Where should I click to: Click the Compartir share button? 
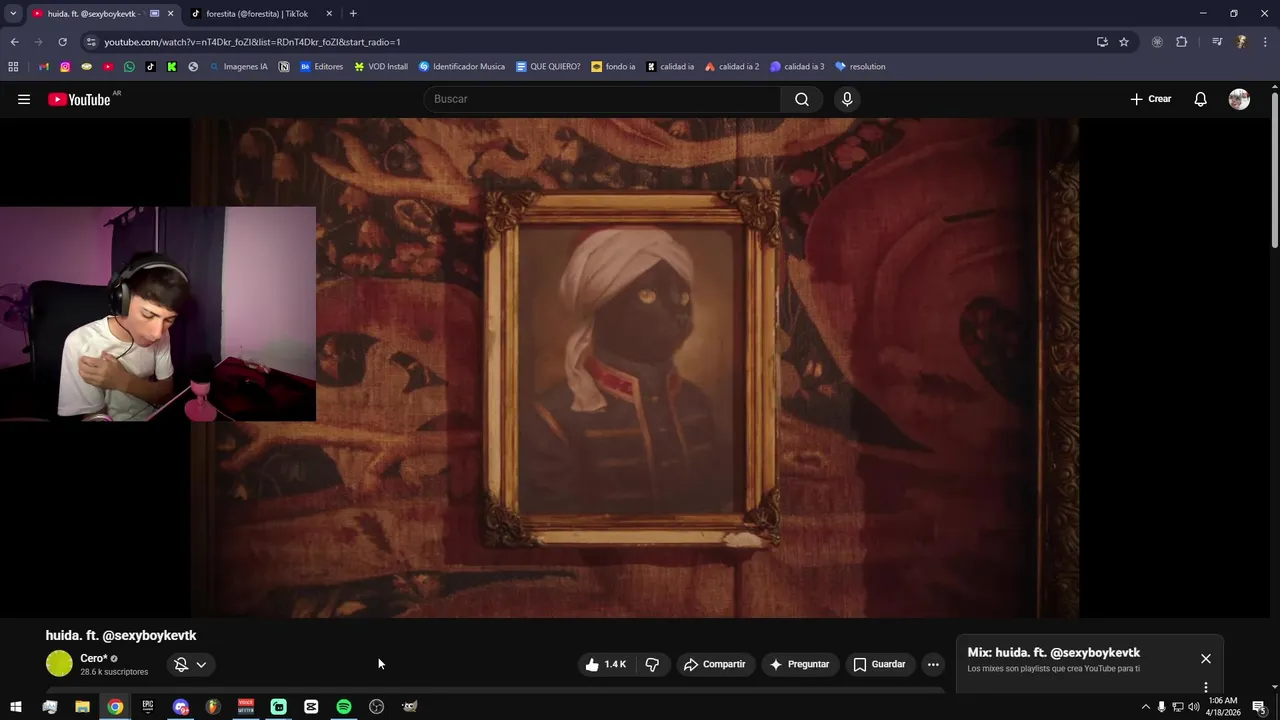714,664
